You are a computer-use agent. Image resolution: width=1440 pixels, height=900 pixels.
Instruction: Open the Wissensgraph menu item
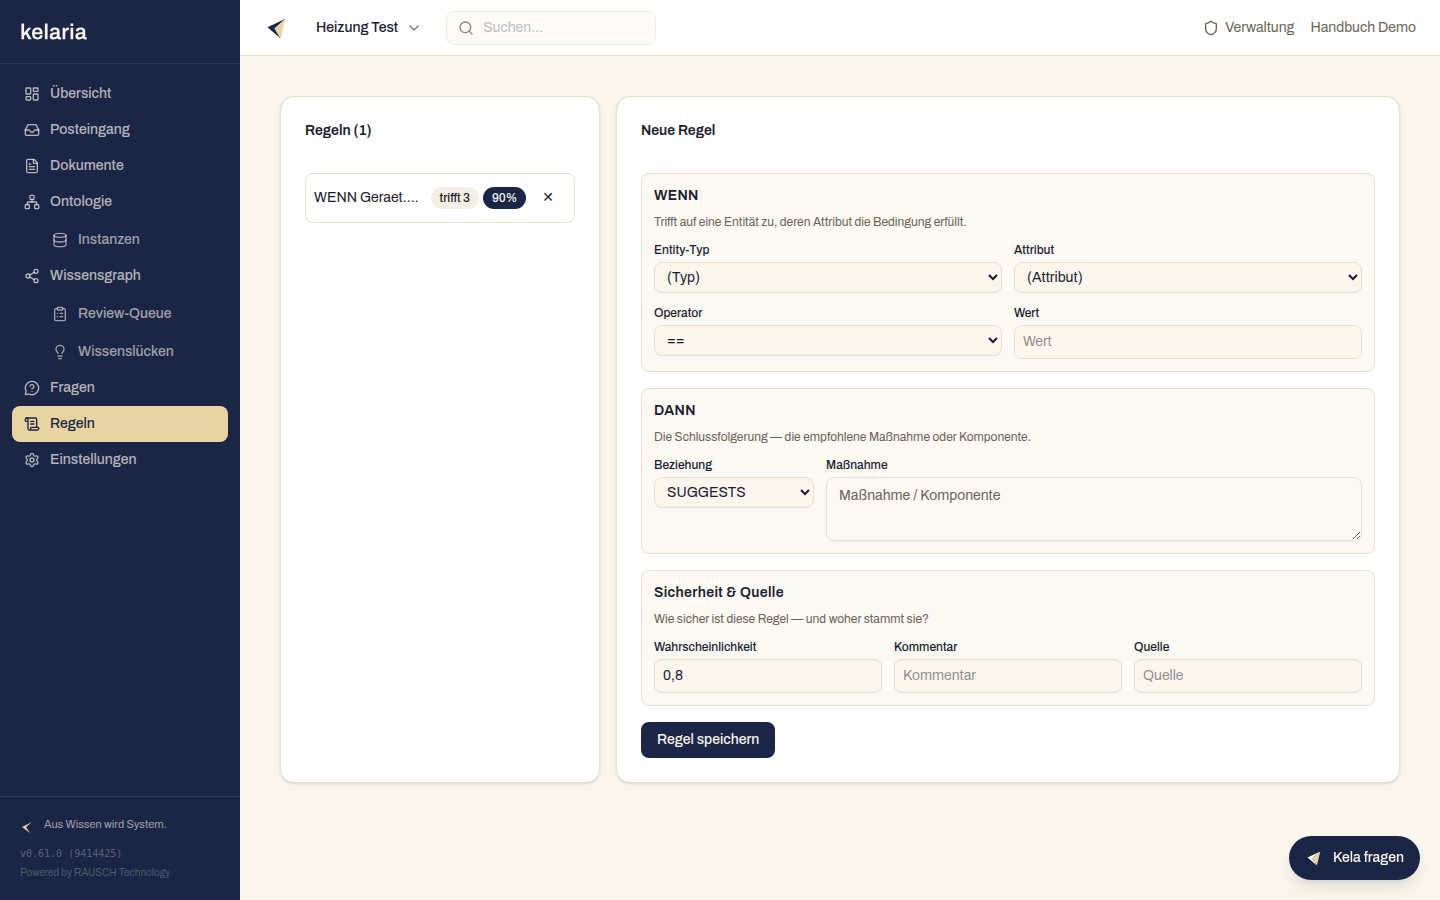tap(120, 276)
